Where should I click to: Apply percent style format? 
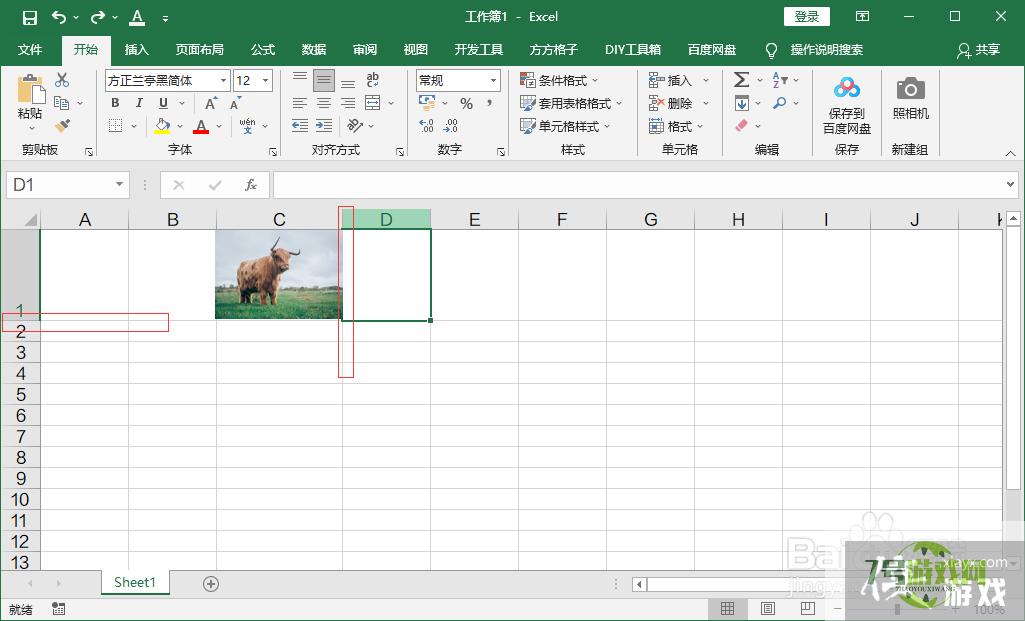coord(466,103)
